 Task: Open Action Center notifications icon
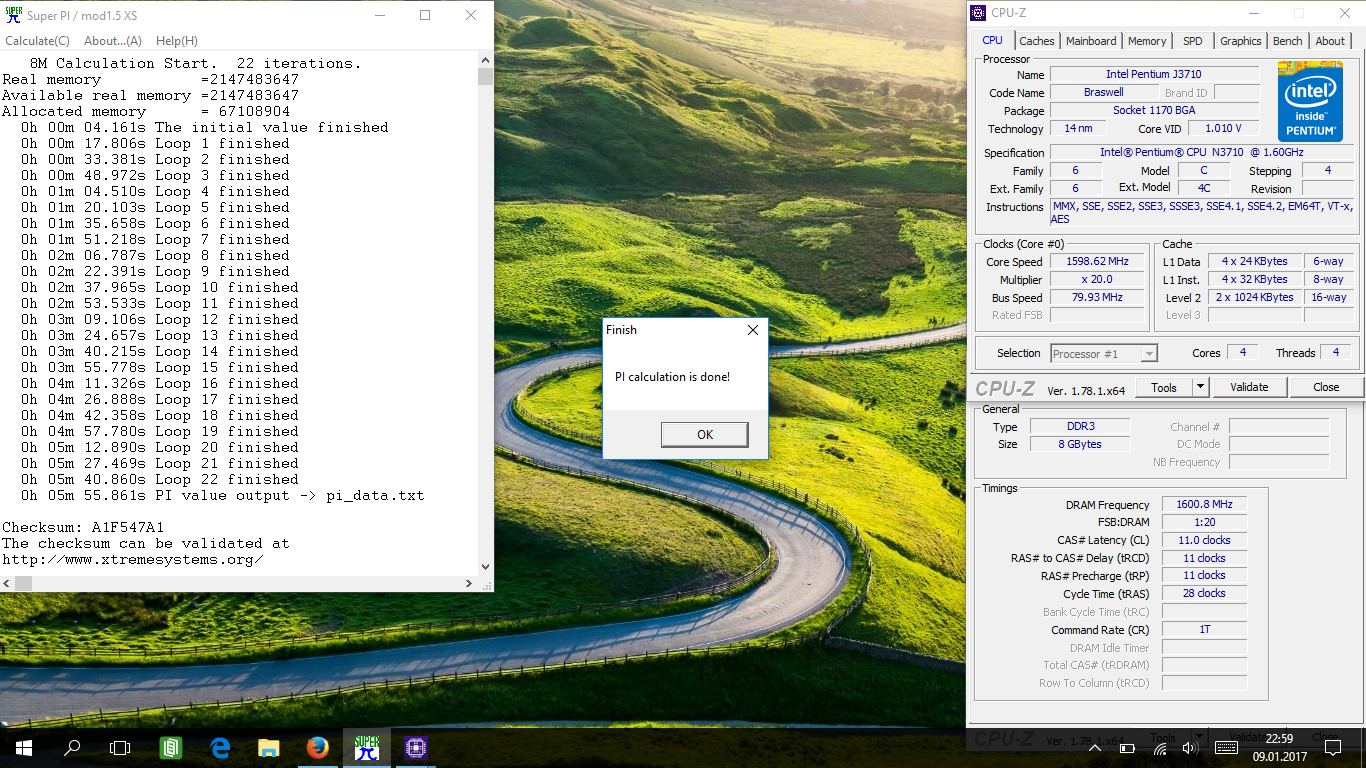coord(1332,747)
